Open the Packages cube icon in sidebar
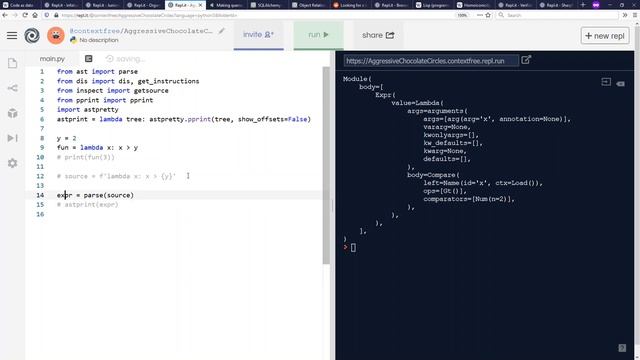This screenshot has height=360, width=640. pyautogui.click(x=13, y=113)
